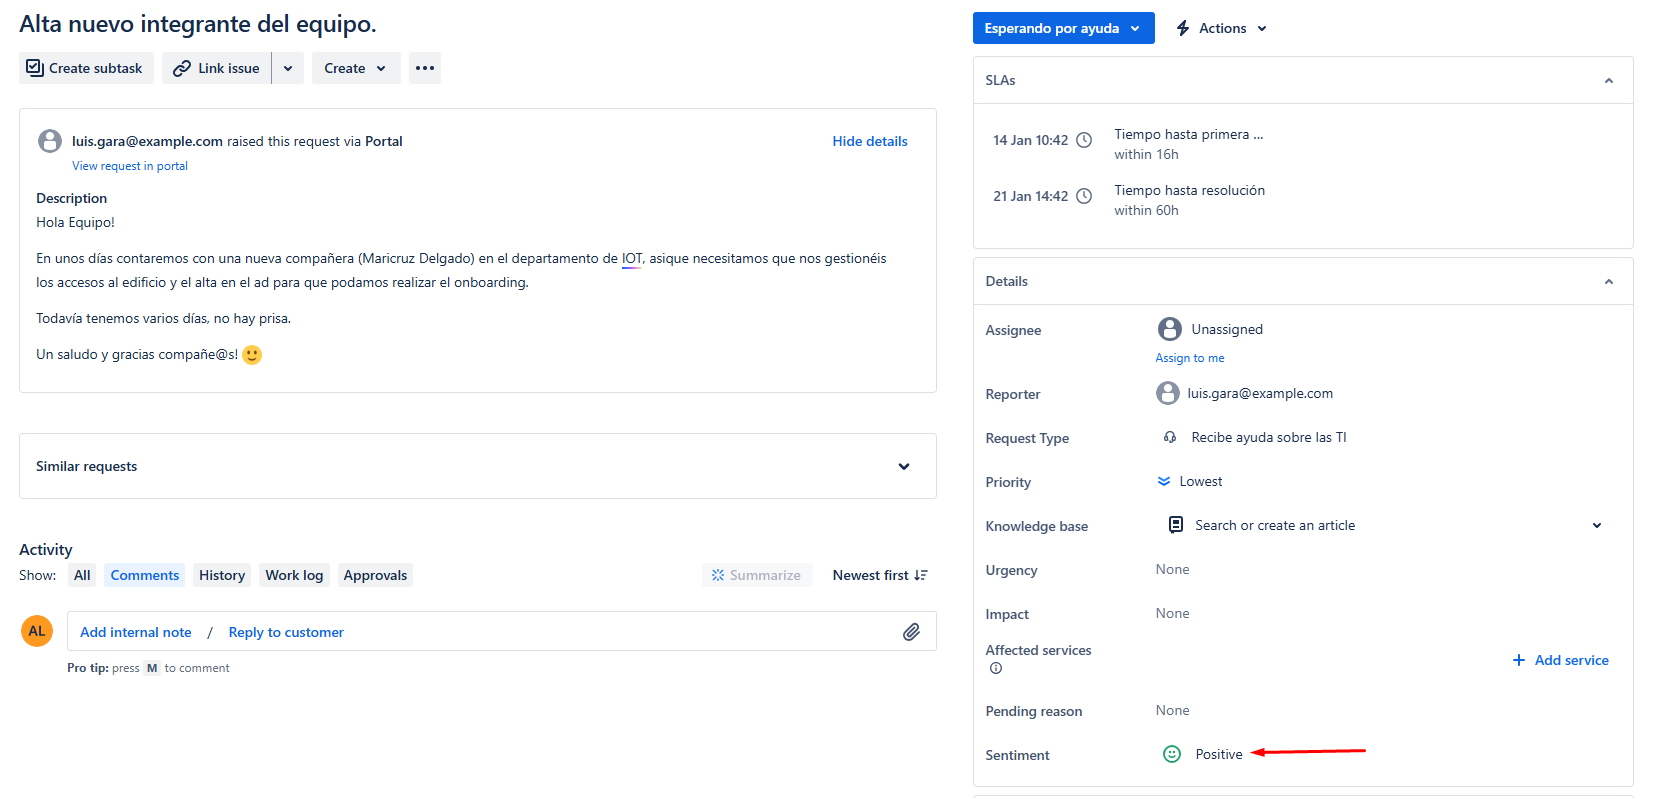Select the Work log tab

tap(294, 575)
